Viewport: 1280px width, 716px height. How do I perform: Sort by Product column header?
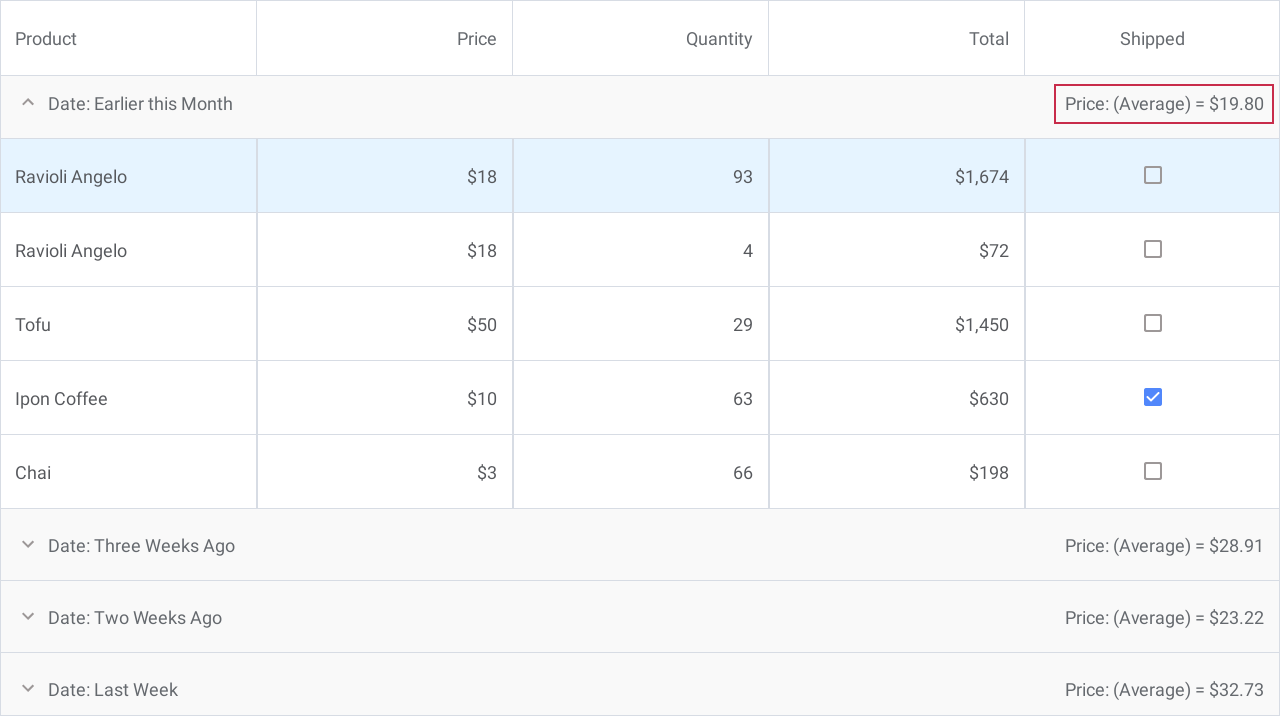[x=46, y=39]
